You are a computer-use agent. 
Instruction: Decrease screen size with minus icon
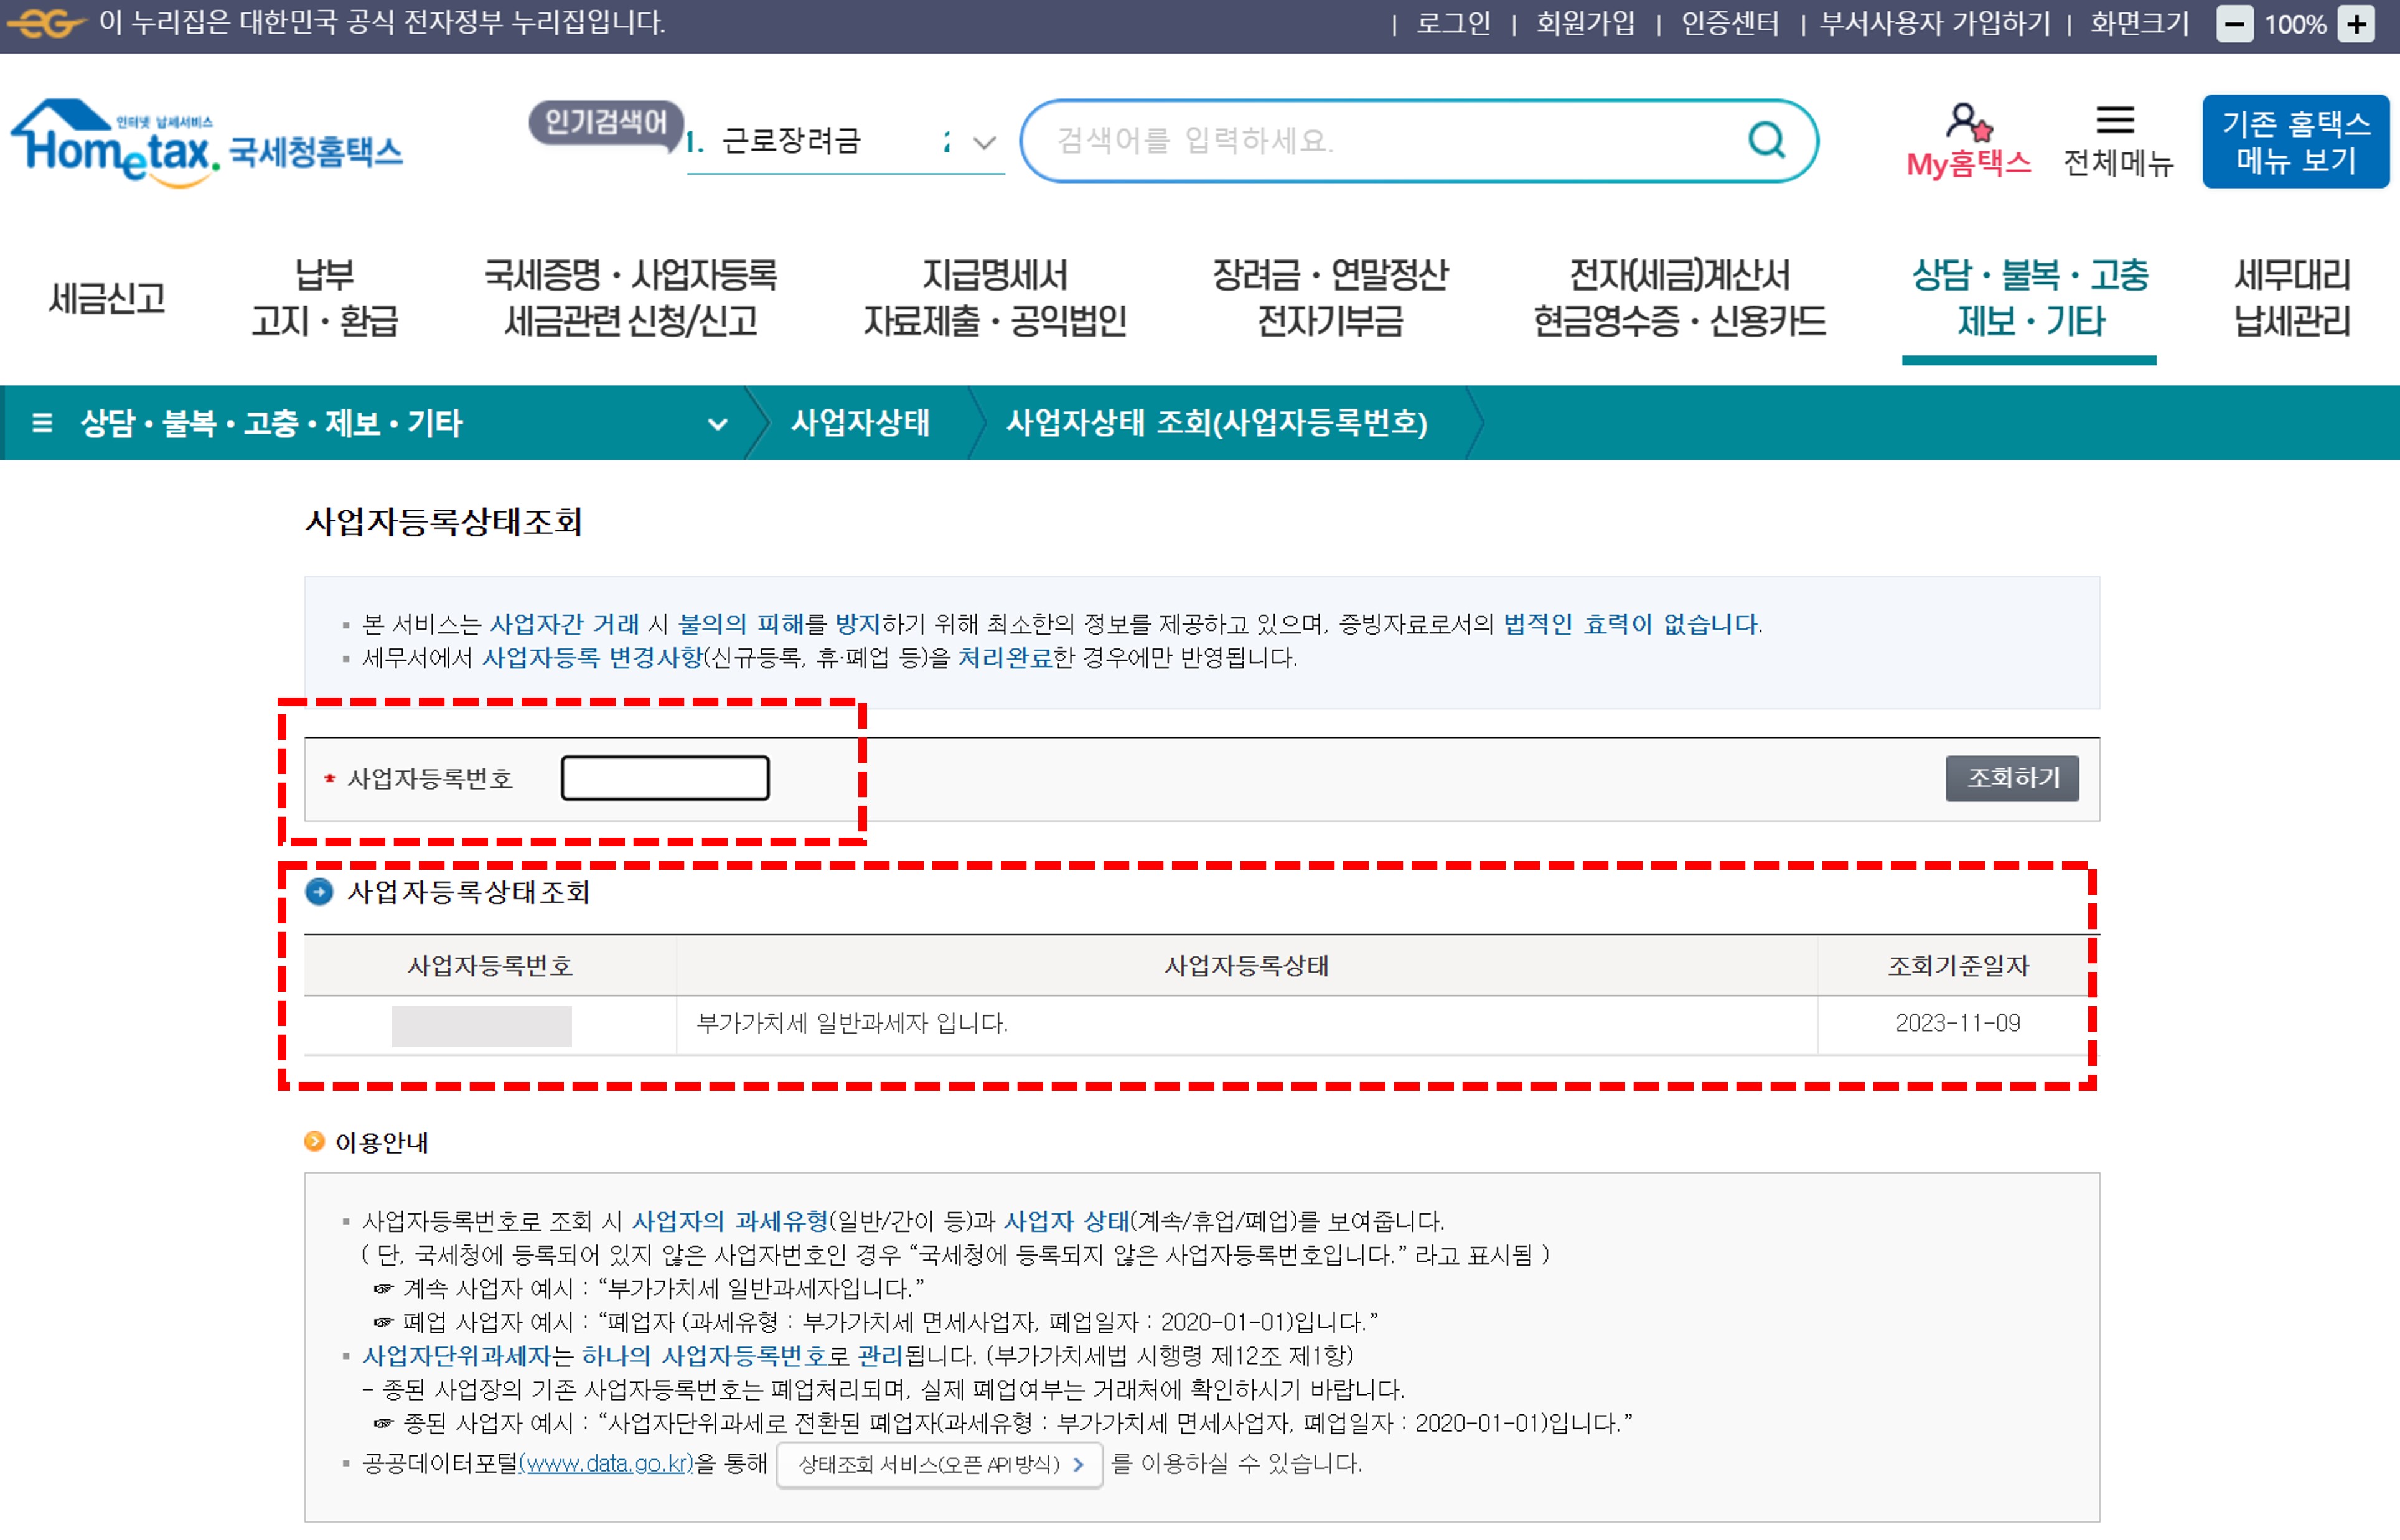pos(2234,24)
